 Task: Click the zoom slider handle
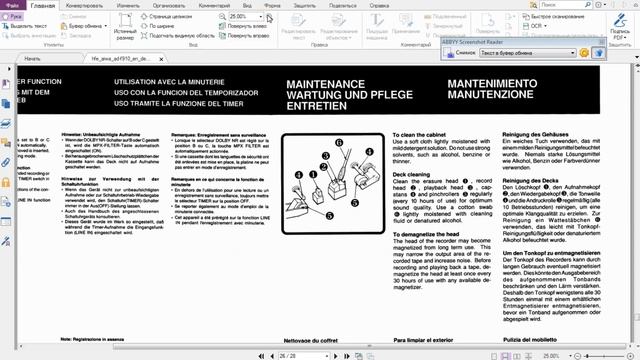click(x=587, y=356)
